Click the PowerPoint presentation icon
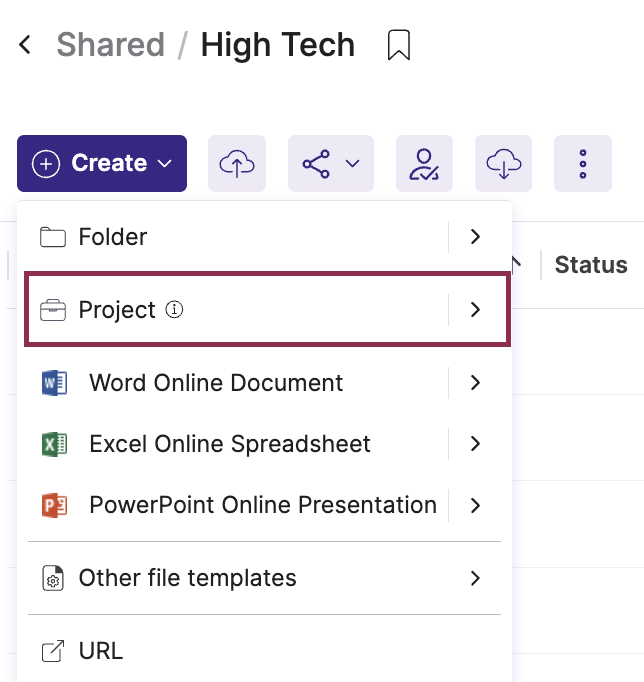This screenshot has height=682, width=644. pyautogui.click(x=54, y=505)
